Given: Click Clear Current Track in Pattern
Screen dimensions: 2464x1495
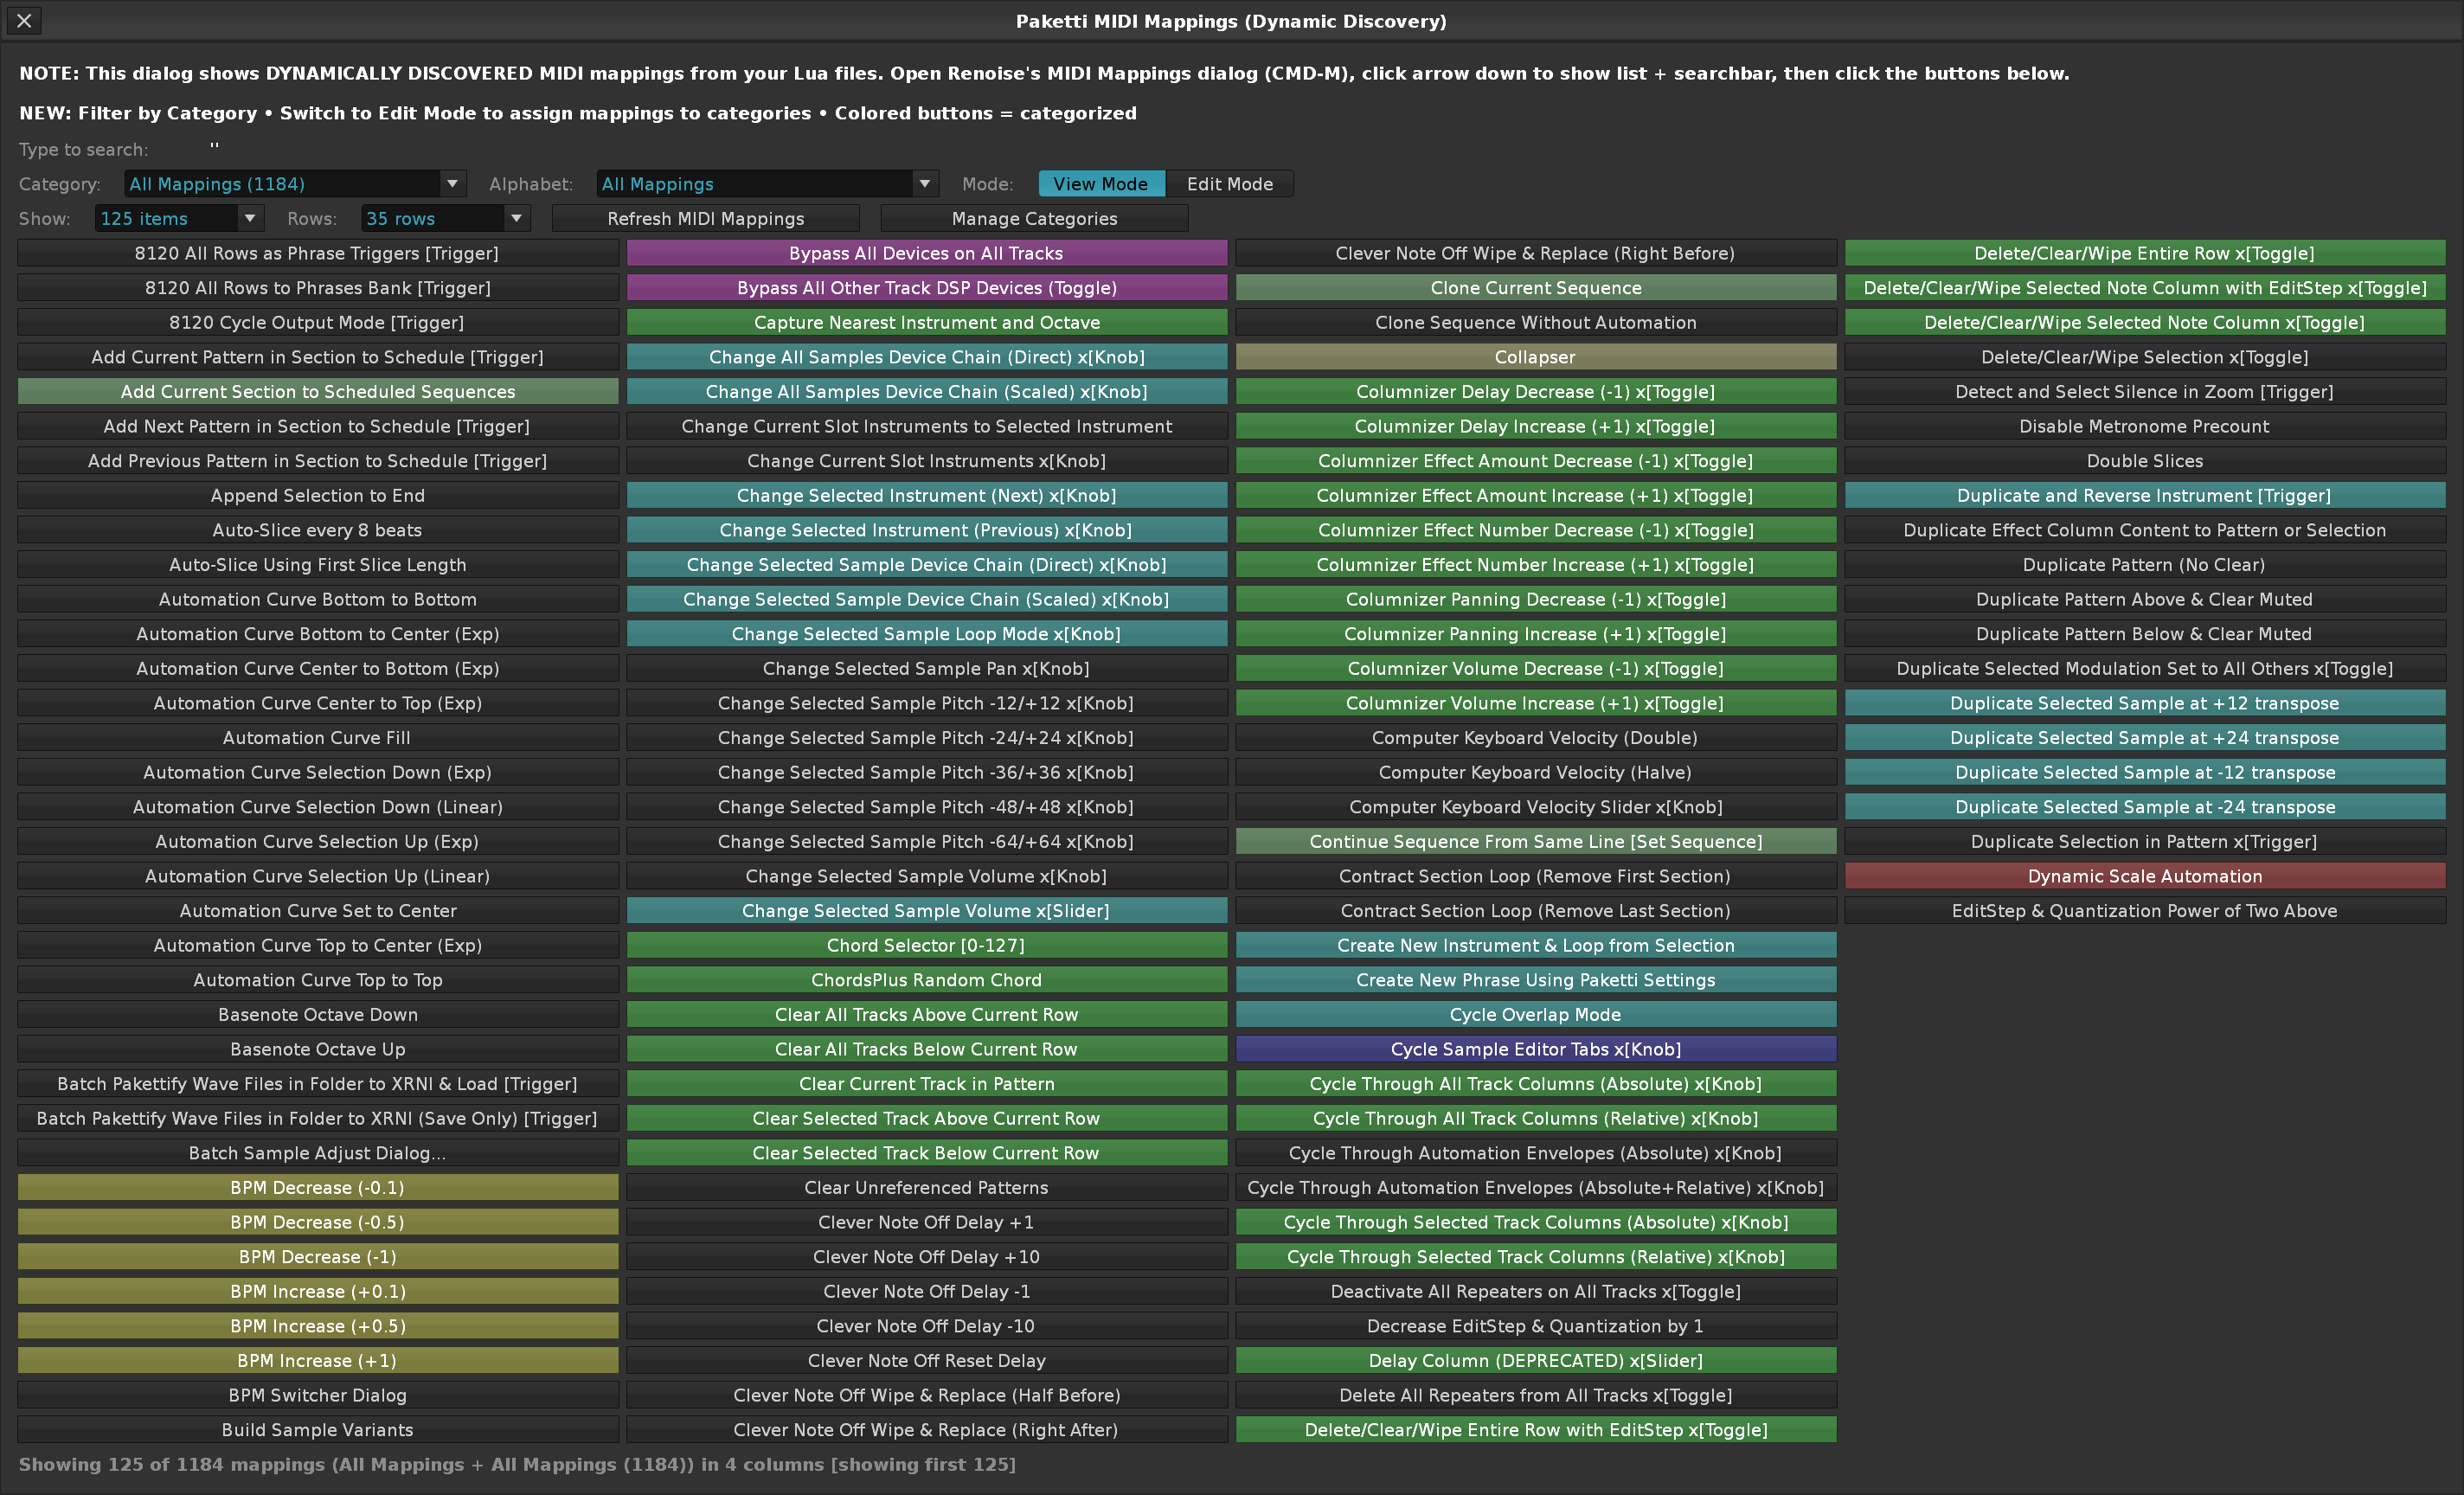Looking at the screenshot, I should coord(927,1083).
